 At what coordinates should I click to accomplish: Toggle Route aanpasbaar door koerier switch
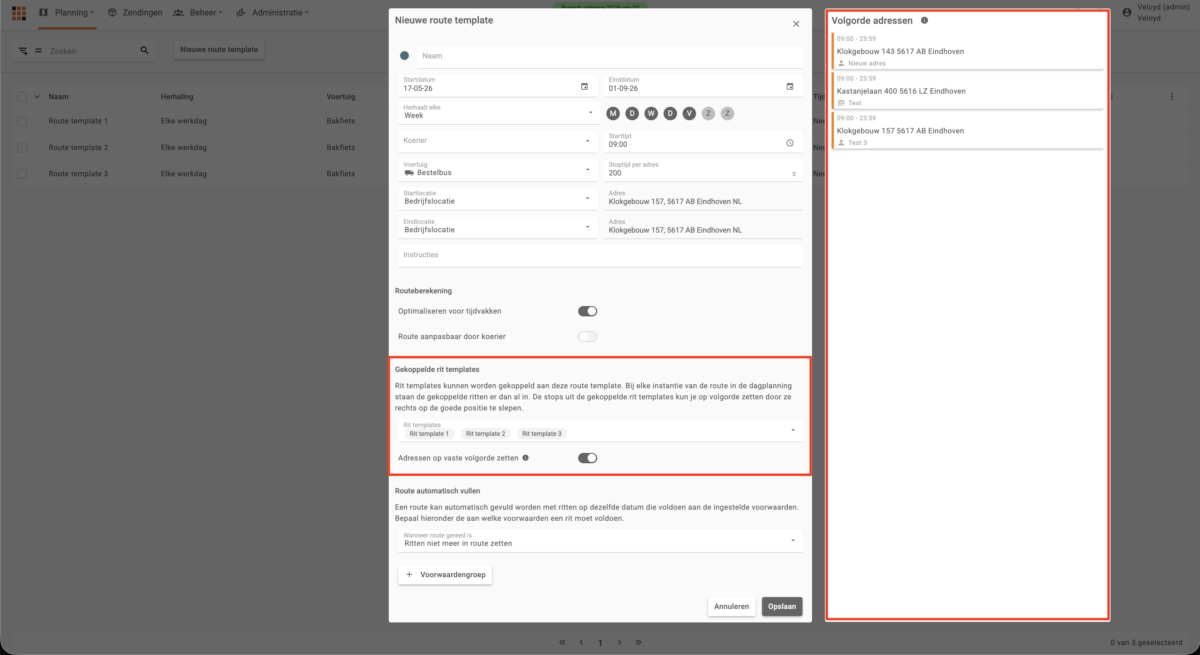pos(588,336)
